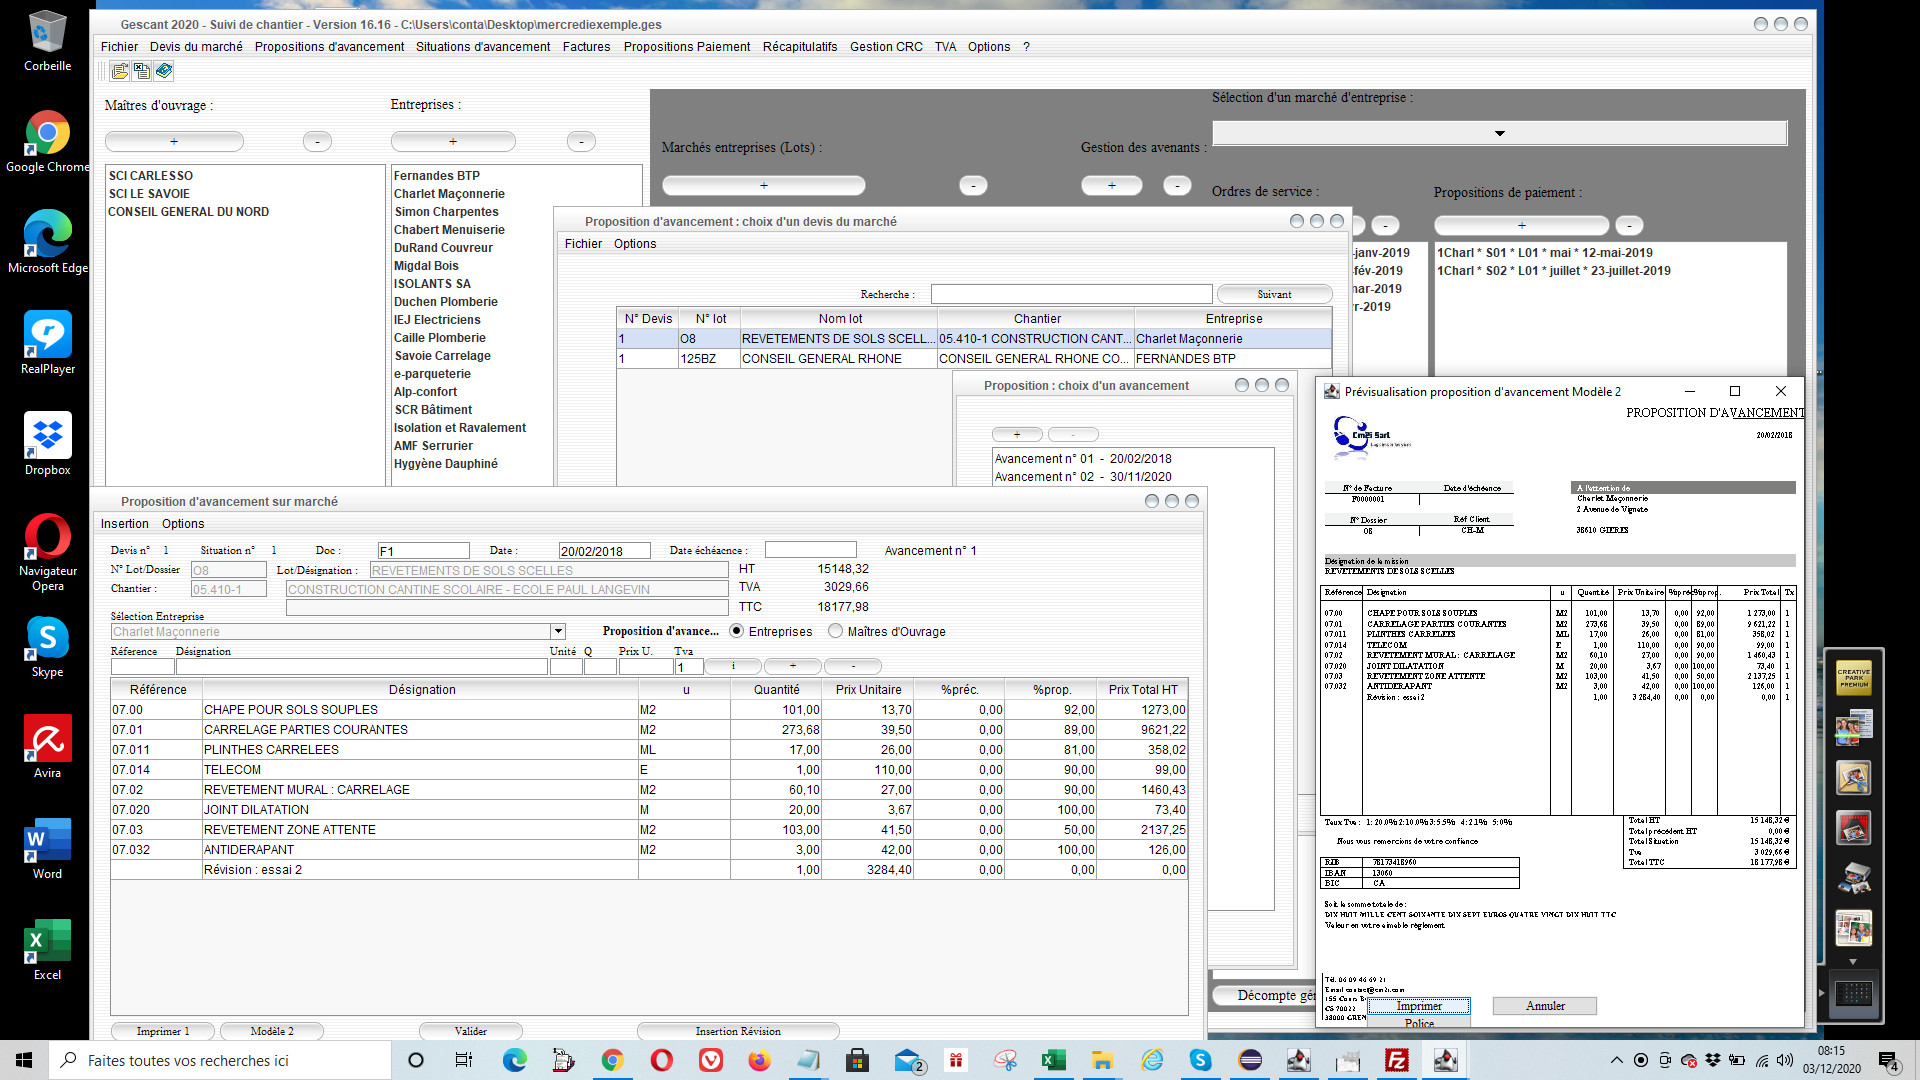Open Microsoft Store taskbar icon
The width and height of the screenshot is (1920, 1080).
click(x=857, y=1060)
